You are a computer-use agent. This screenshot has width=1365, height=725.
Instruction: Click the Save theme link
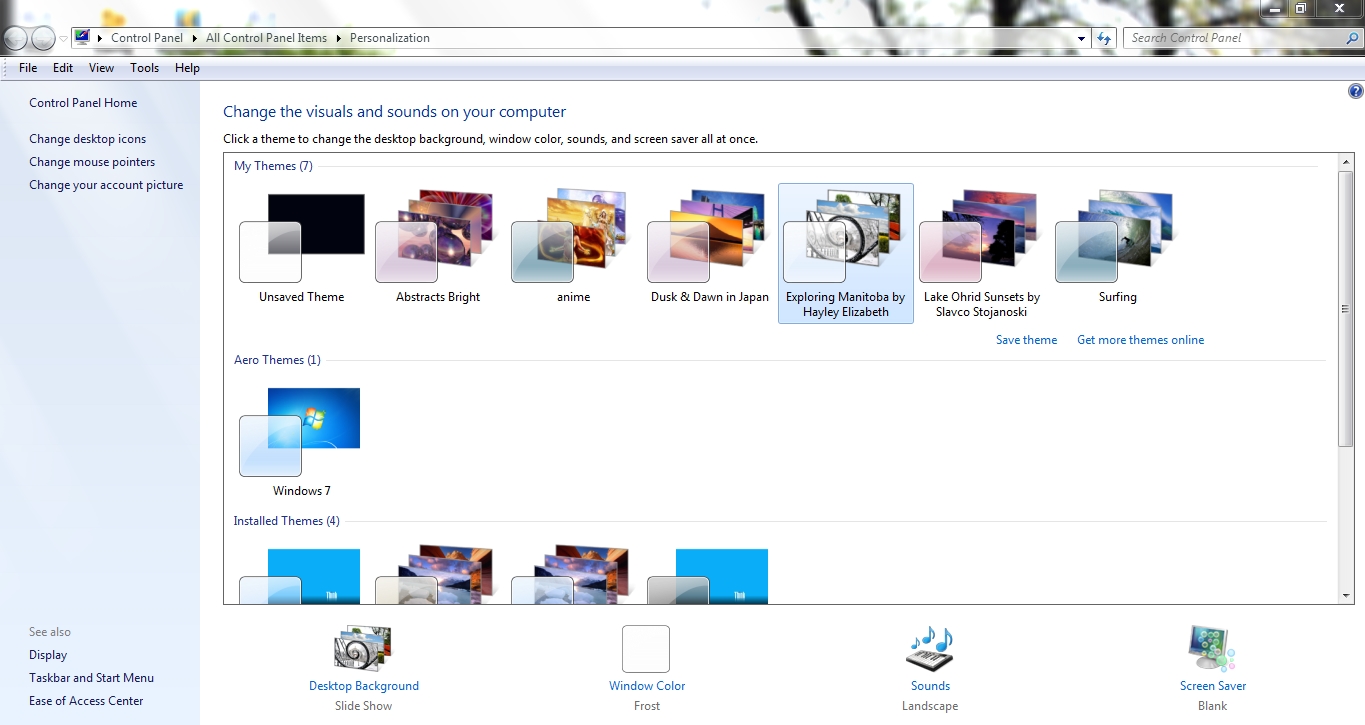[x=1026, y=340]
